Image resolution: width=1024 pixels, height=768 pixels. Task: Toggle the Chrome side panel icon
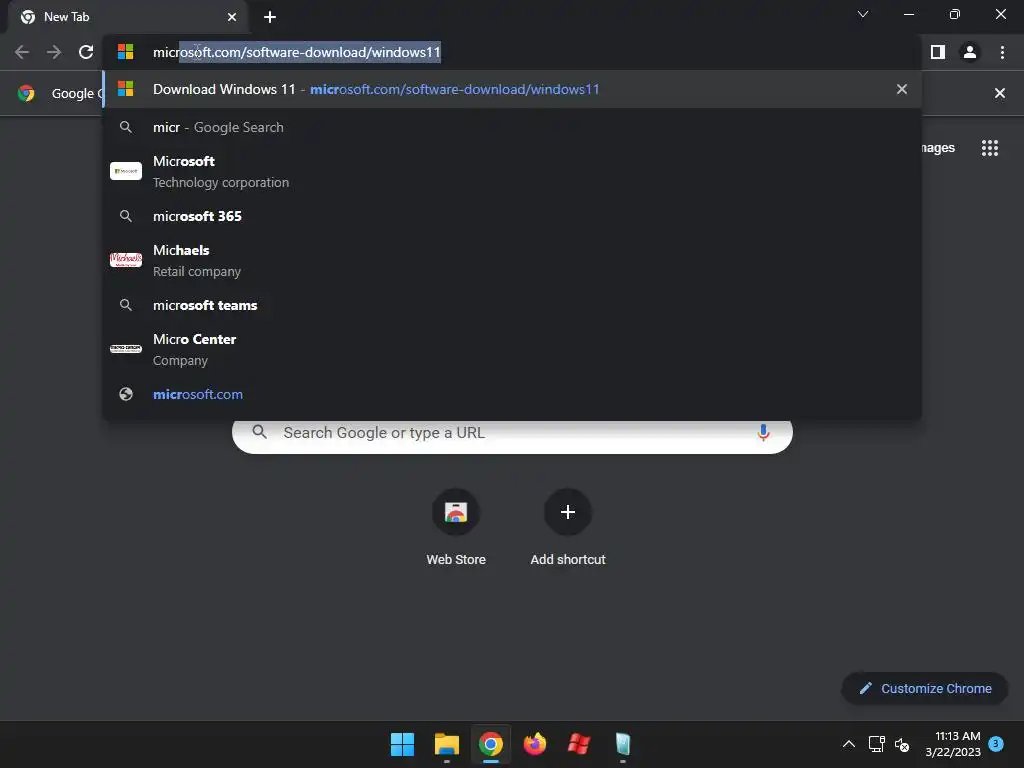click(938, 52)
